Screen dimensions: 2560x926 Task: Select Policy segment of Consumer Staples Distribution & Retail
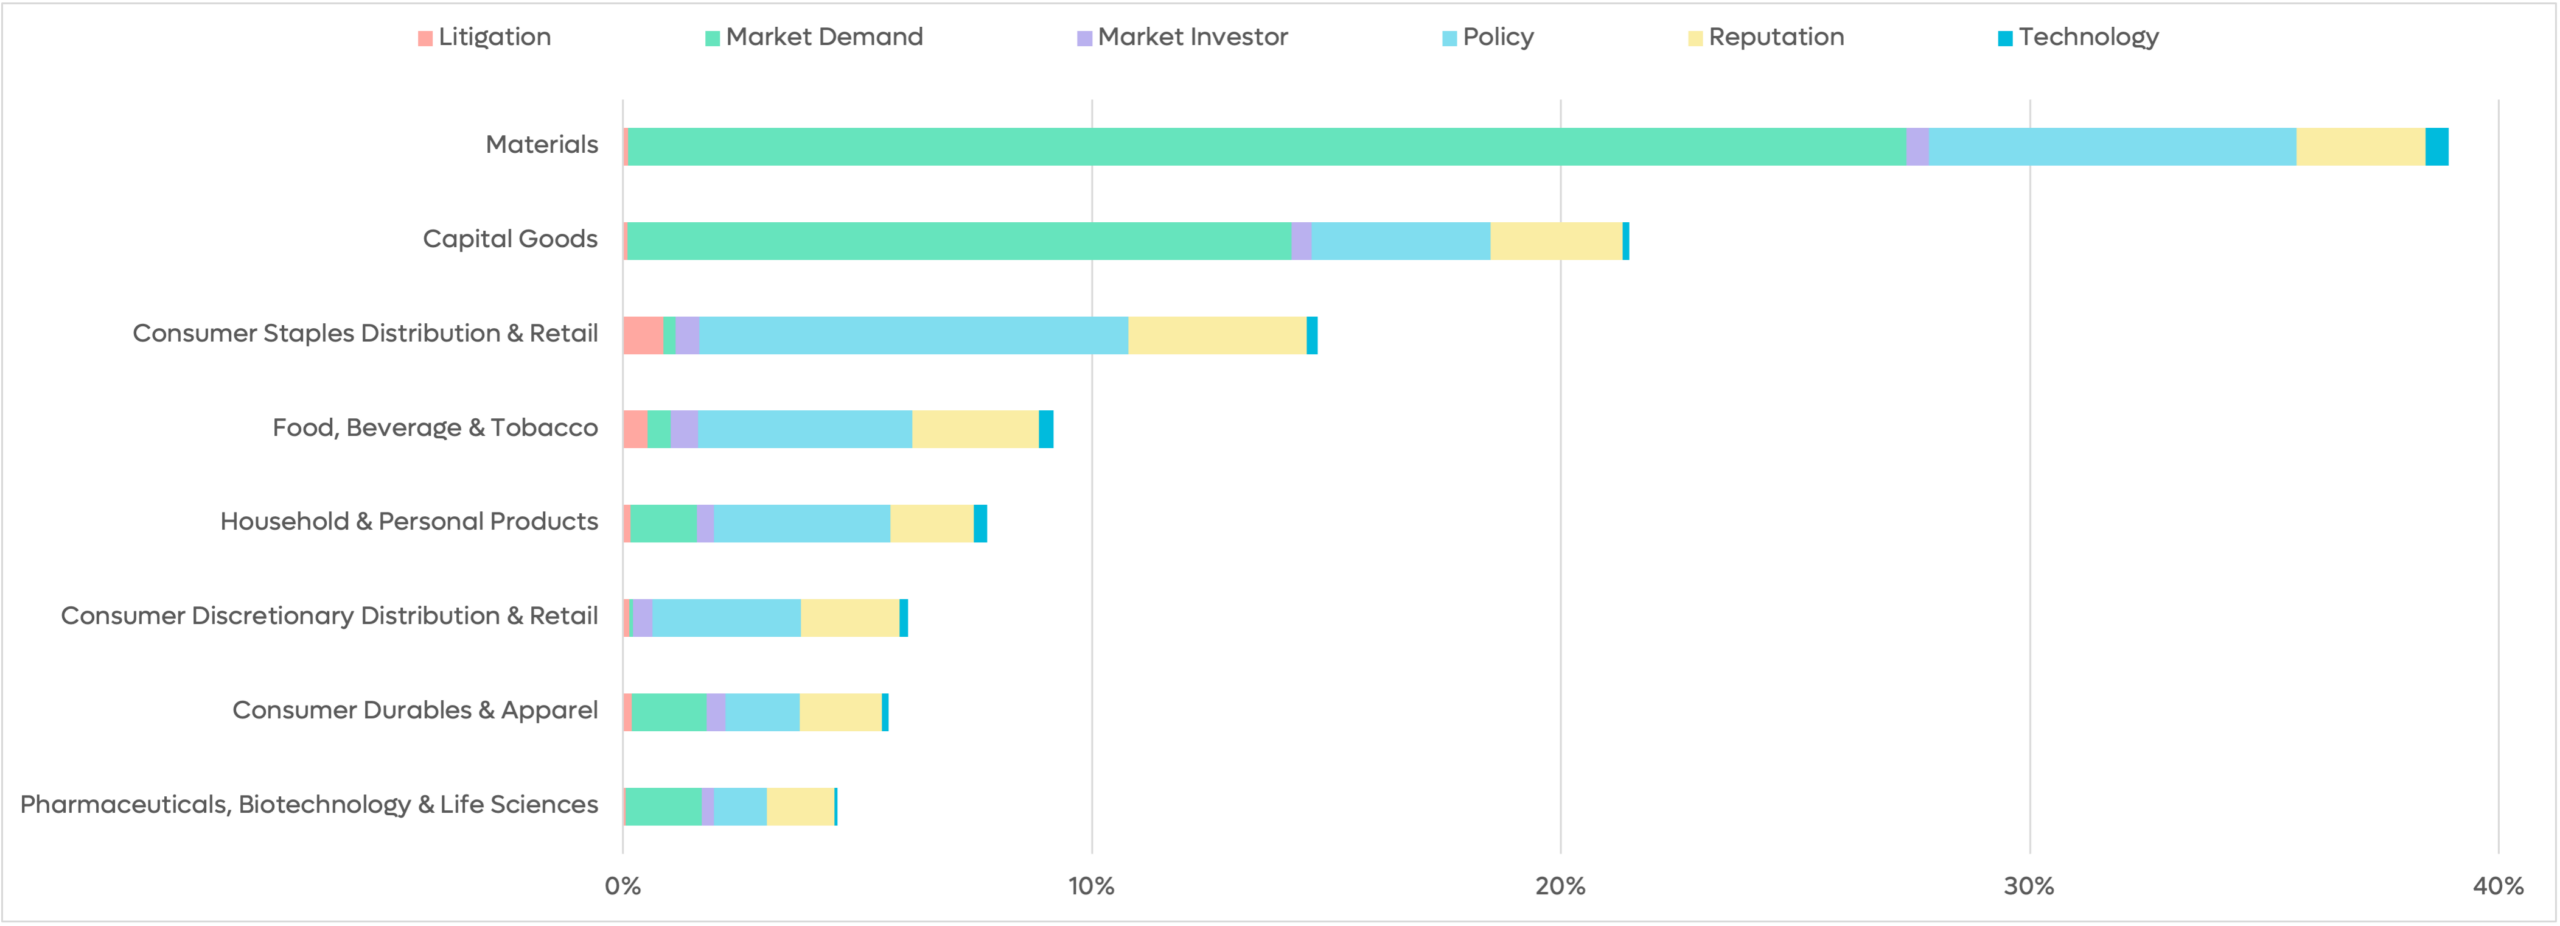pos(913,335)
